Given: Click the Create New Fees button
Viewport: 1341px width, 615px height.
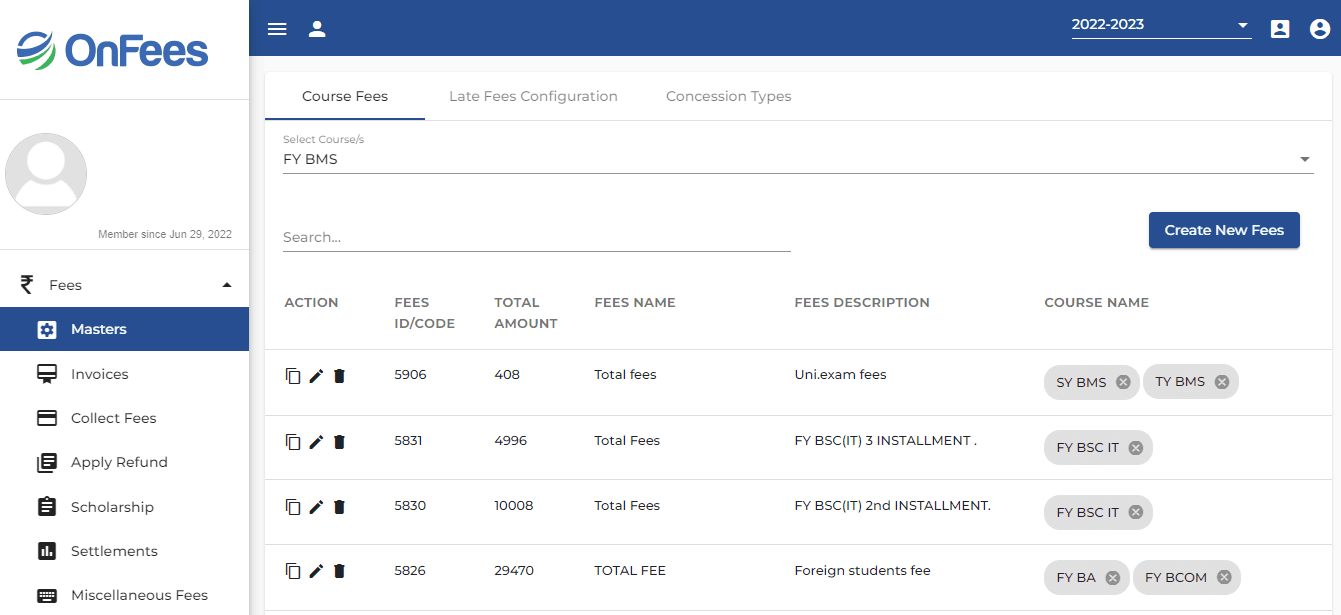Looking at the screenshot, I should (x=1224, y=230).
